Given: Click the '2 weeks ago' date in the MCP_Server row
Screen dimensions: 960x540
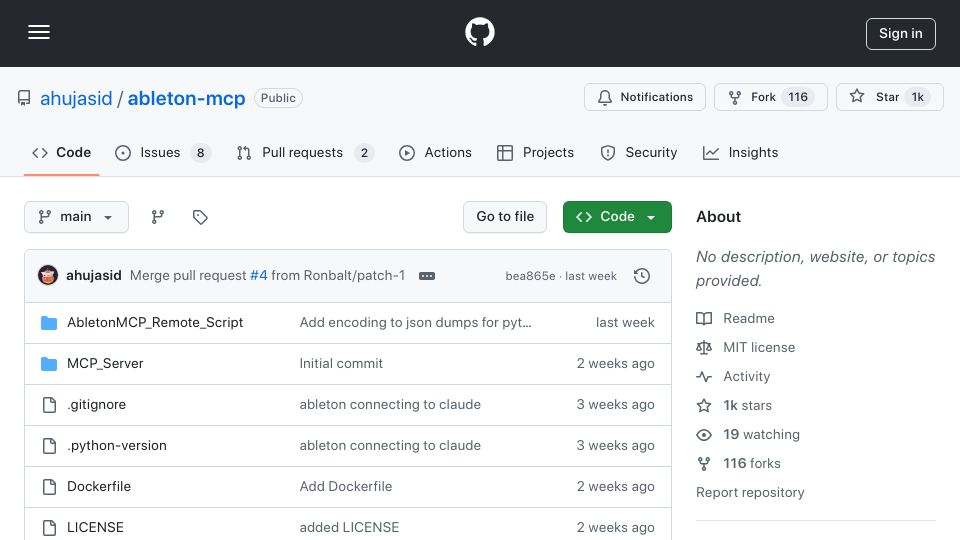Looking at the screenshot, I should (x=615, y=364).
